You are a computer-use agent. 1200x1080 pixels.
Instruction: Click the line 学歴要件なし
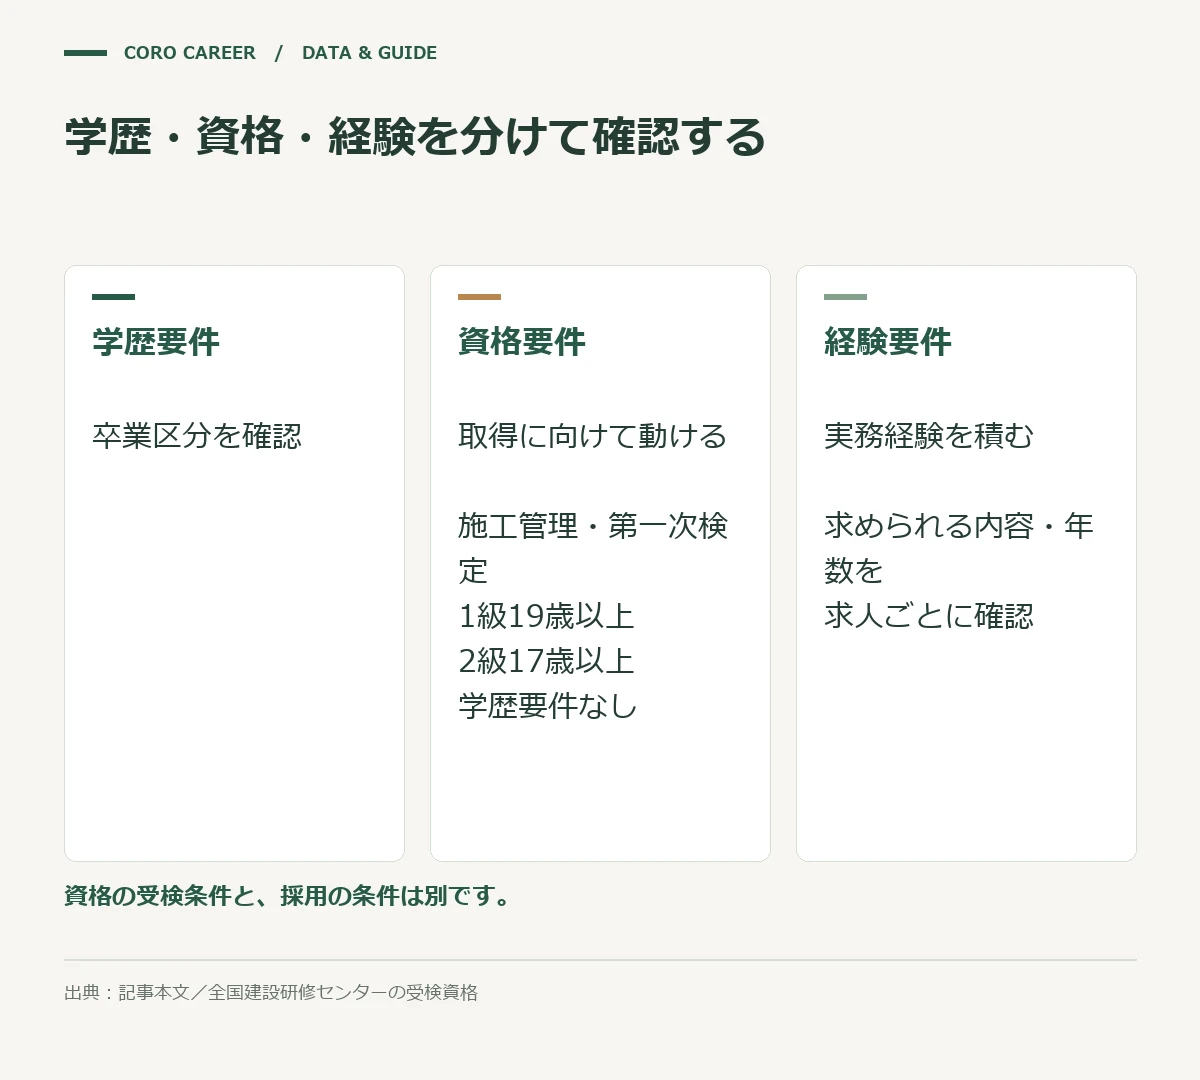pyautogui.click(x=548, y=706)
